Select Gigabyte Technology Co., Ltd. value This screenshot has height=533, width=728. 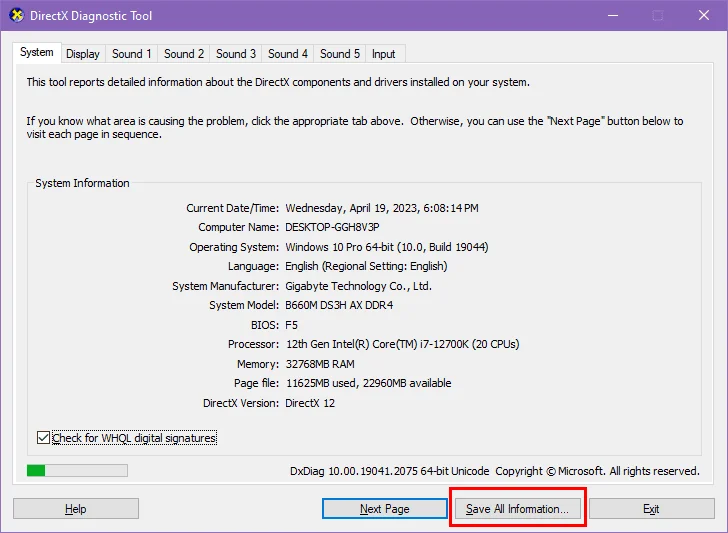coord(358,286)
